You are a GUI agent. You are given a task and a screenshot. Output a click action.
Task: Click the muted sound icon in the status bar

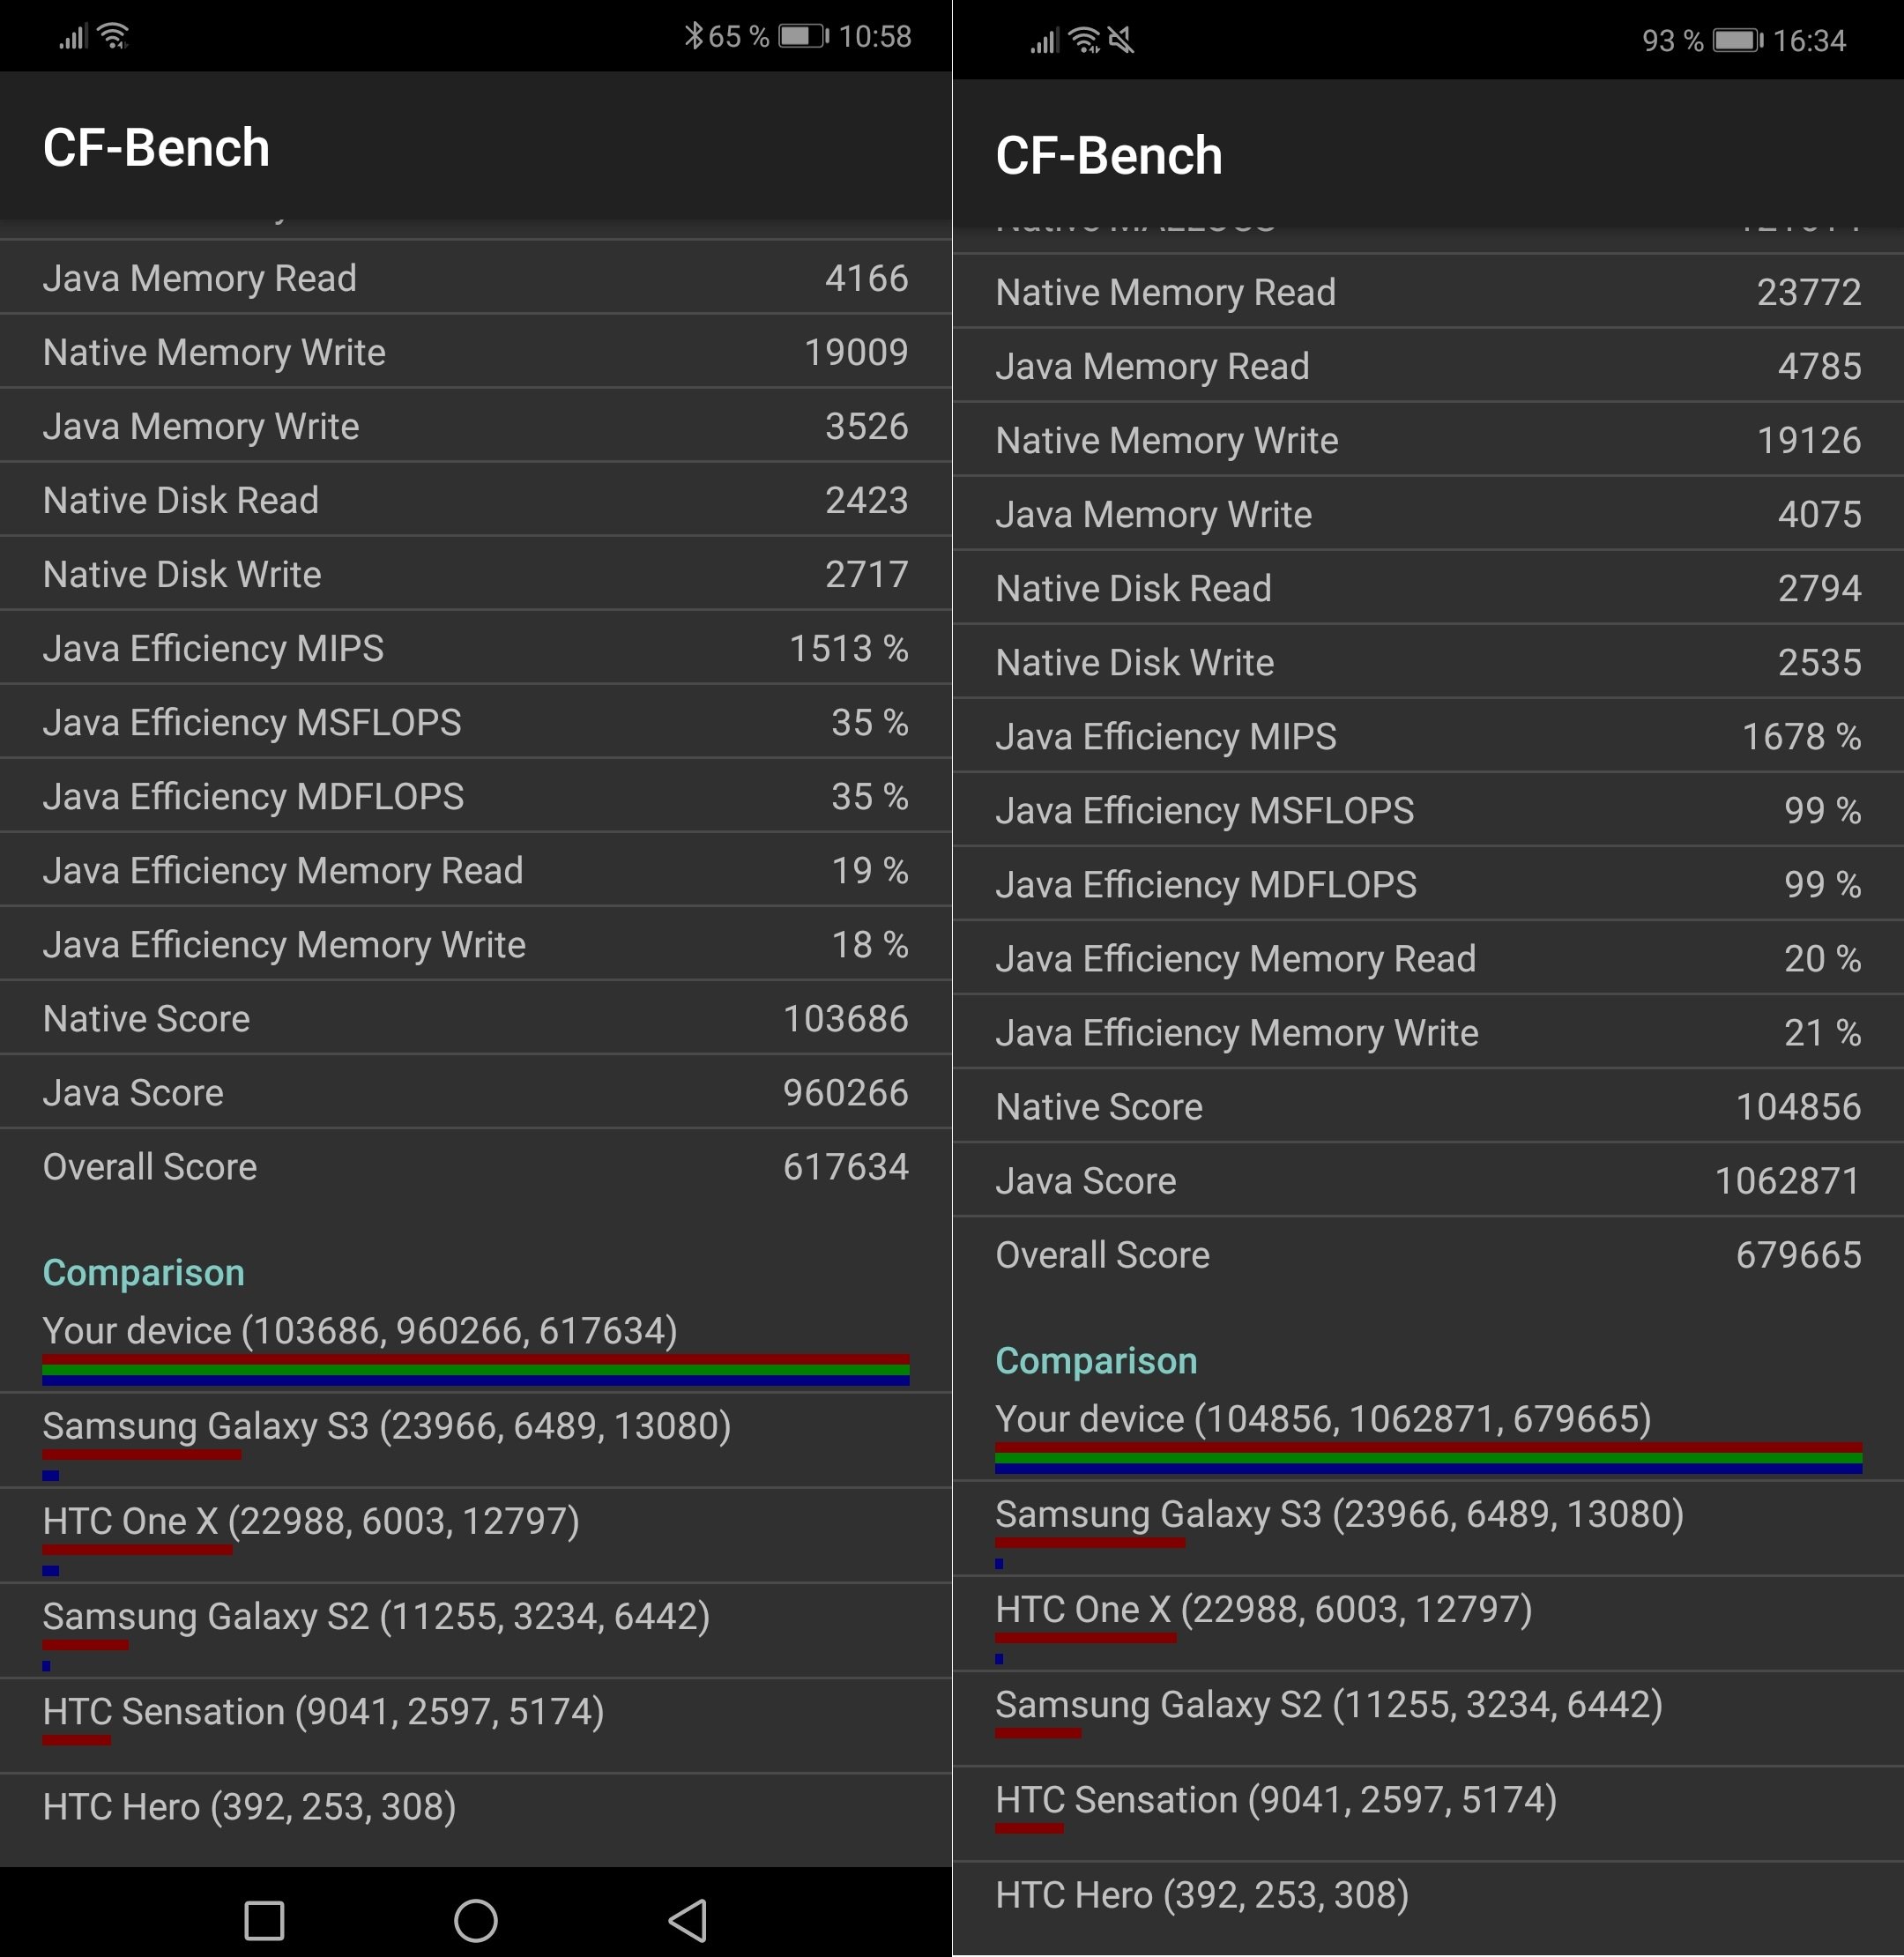click(1121, 41)
